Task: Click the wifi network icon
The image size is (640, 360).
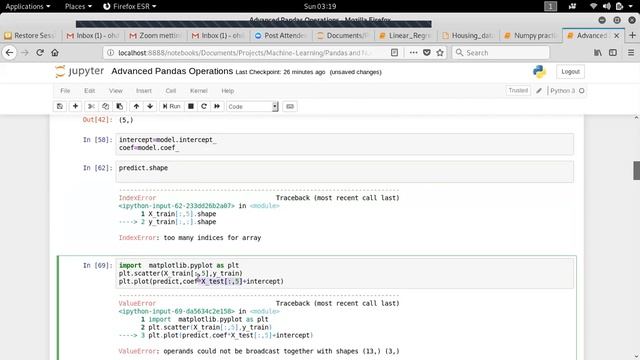Action: coord(593,6)
